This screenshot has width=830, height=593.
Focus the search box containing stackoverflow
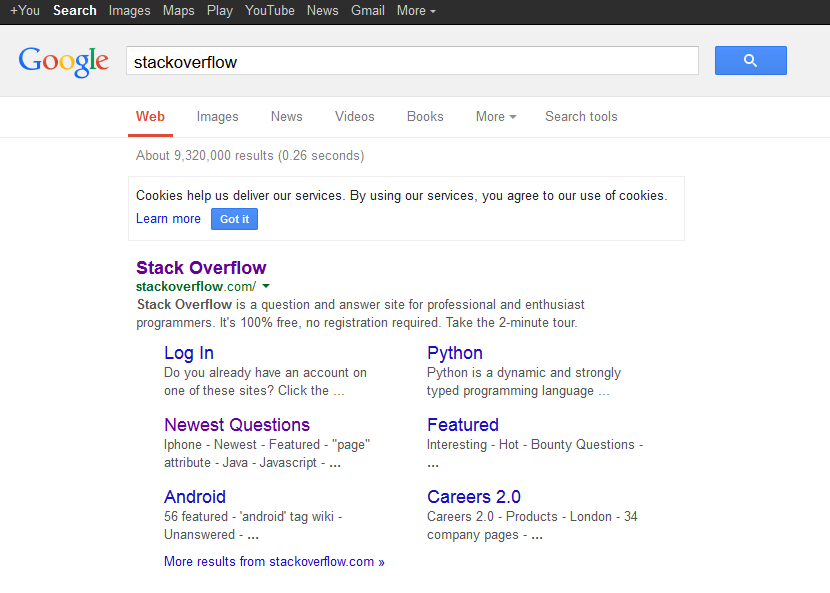(x=412, y=60)
